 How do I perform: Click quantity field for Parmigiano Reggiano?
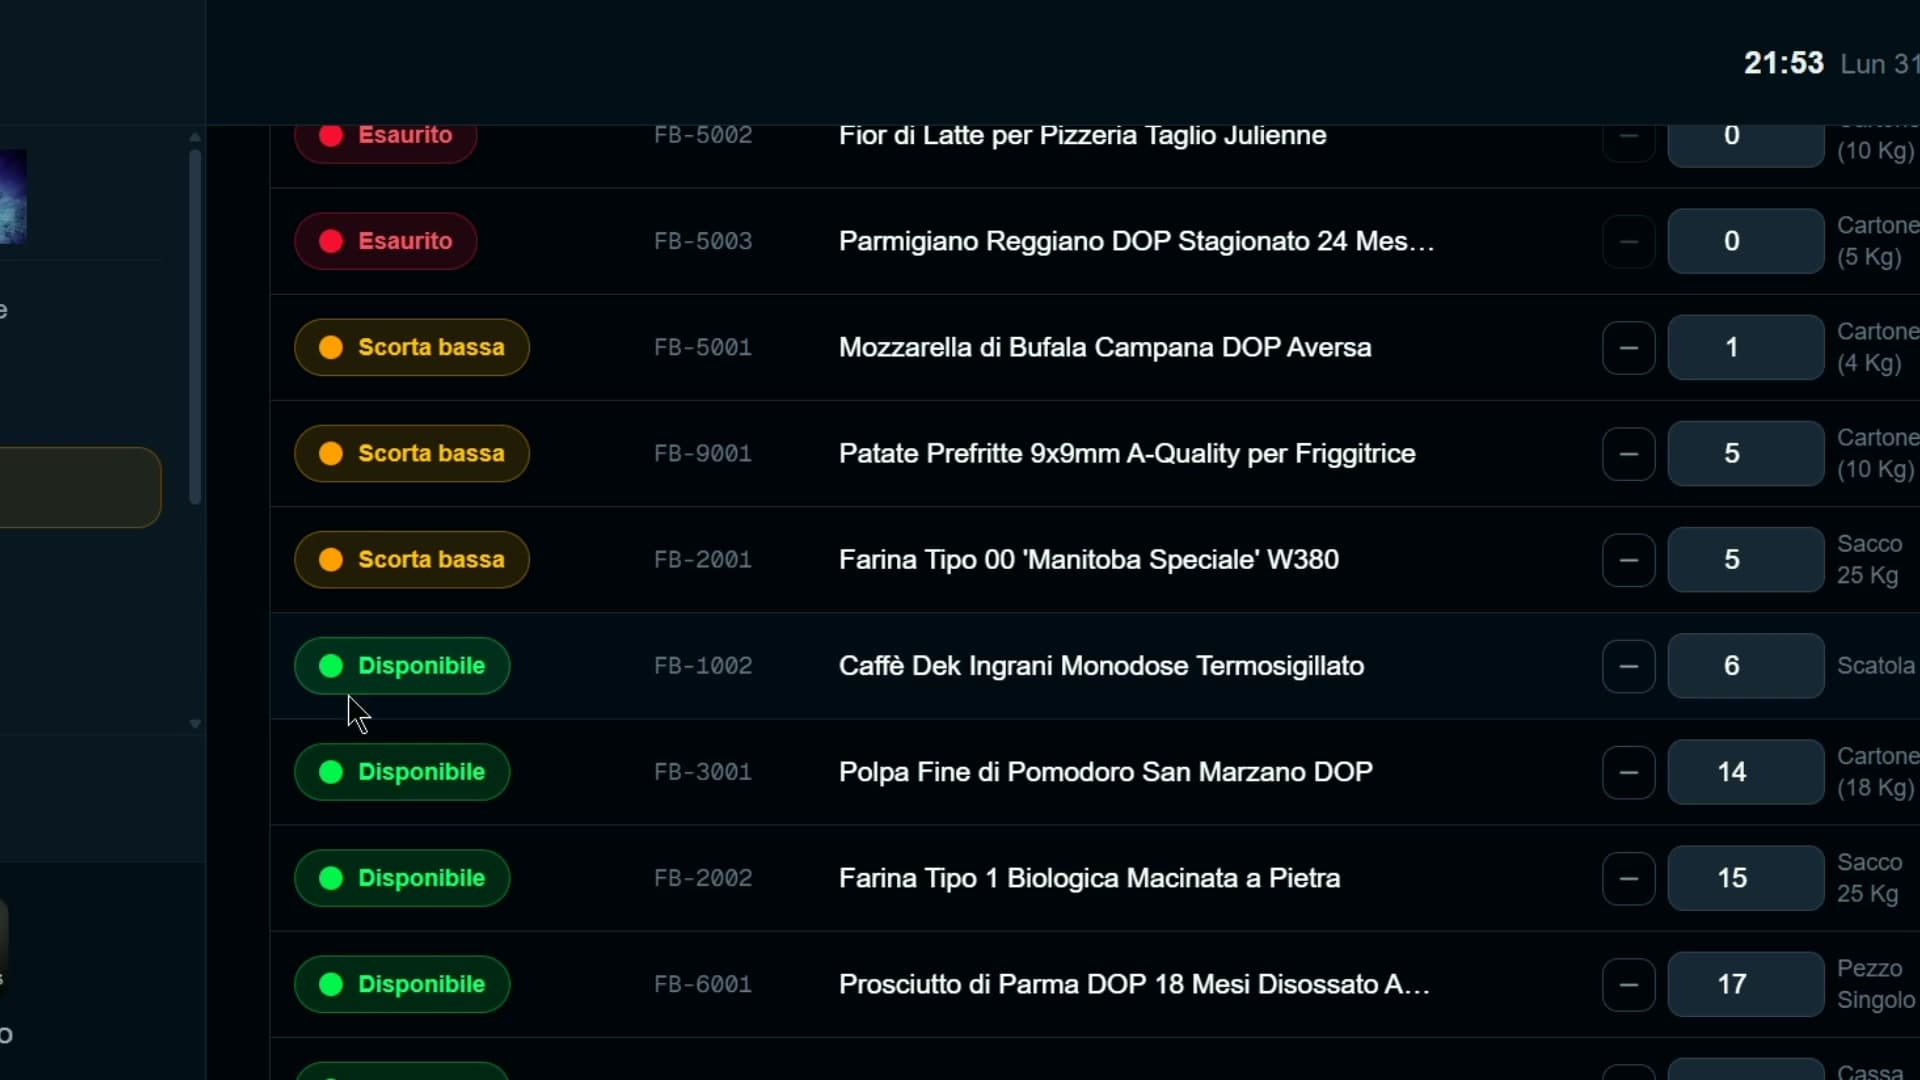pyautogui.click(x=1746, y=241)
